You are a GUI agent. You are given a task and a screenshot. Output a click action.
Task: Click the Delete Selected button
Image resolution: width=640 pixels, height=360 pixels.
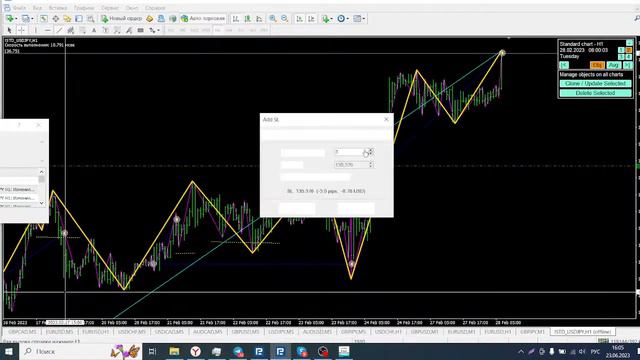pyautogui.click(x=595, y=93)
